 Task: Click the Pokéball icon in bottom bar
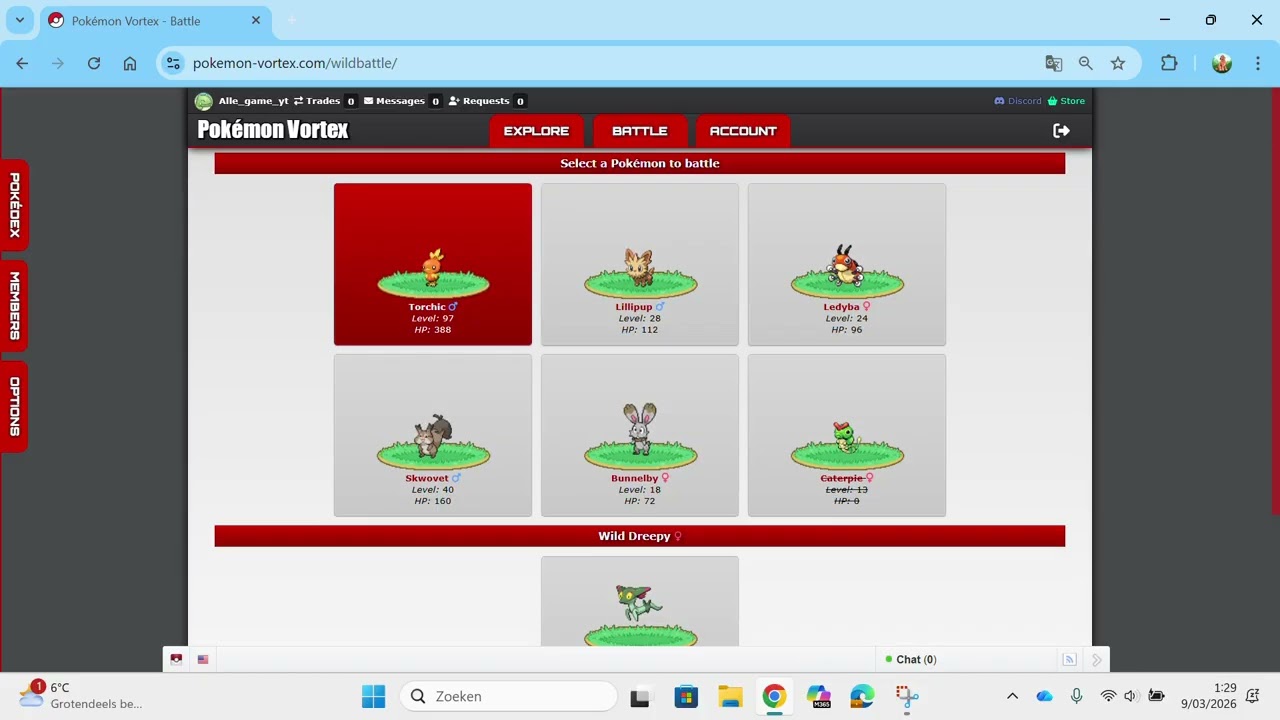point(177,659)
